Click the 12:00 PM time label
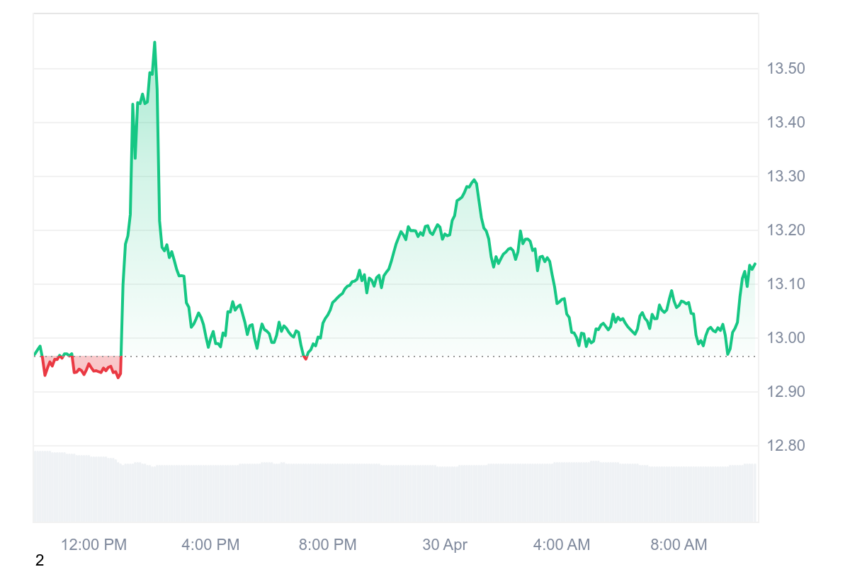Image resolution: width=850 pixels, height=567 pixels. click(x=94, y=545)
